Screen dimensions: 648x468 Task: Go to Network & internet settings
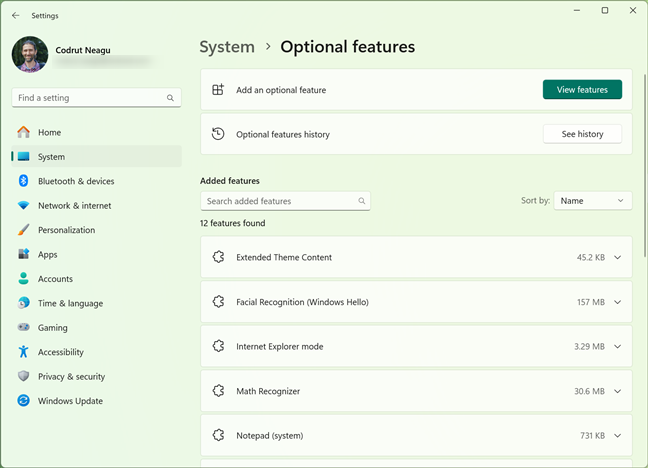(96, 205)
